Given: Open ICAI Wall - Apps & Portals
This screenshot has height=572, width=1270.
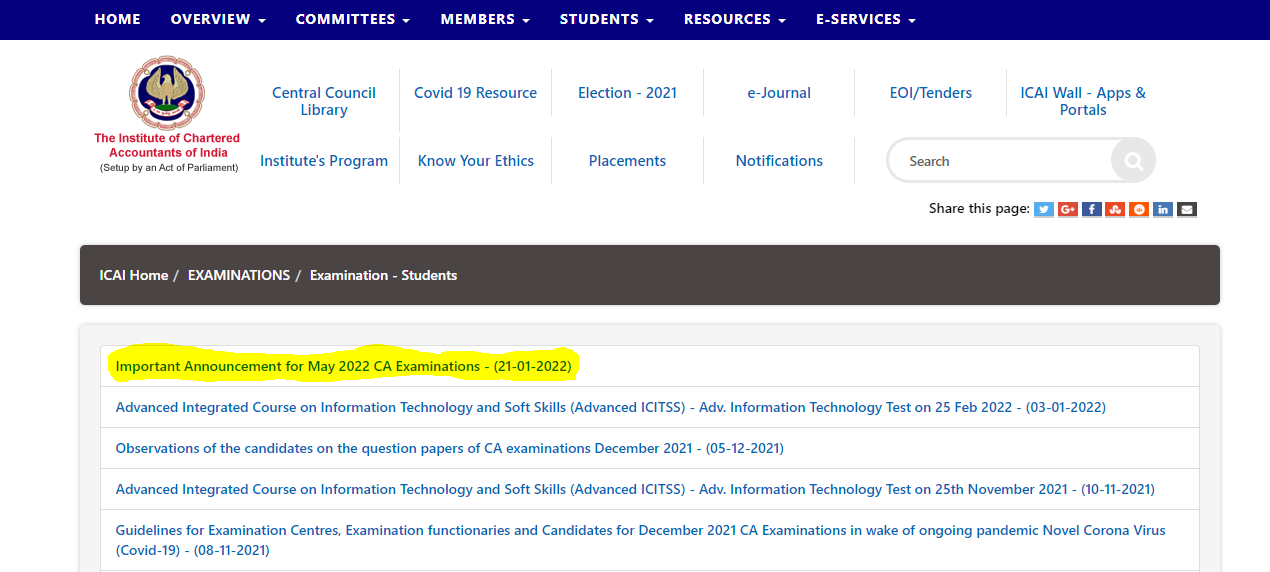Looking at the screenshot, I should (1083, 101).
